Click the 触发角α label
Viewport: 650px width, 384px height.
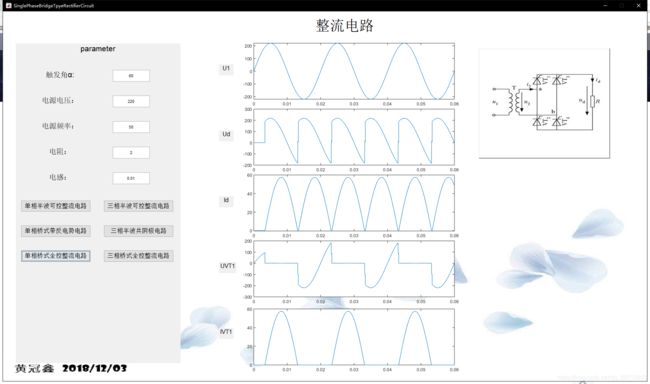(60, 75)
